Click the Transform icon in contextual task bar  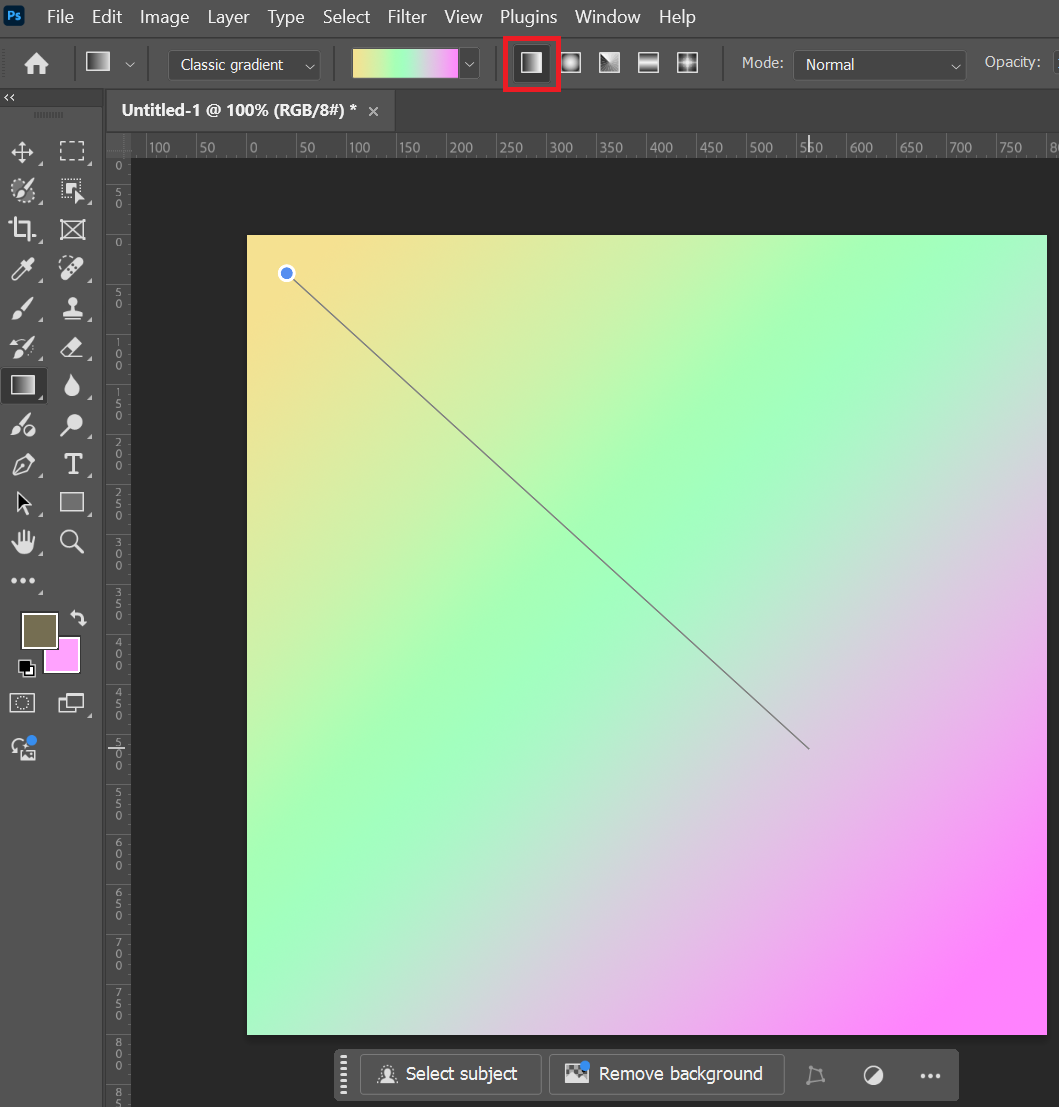[815, 1075]
